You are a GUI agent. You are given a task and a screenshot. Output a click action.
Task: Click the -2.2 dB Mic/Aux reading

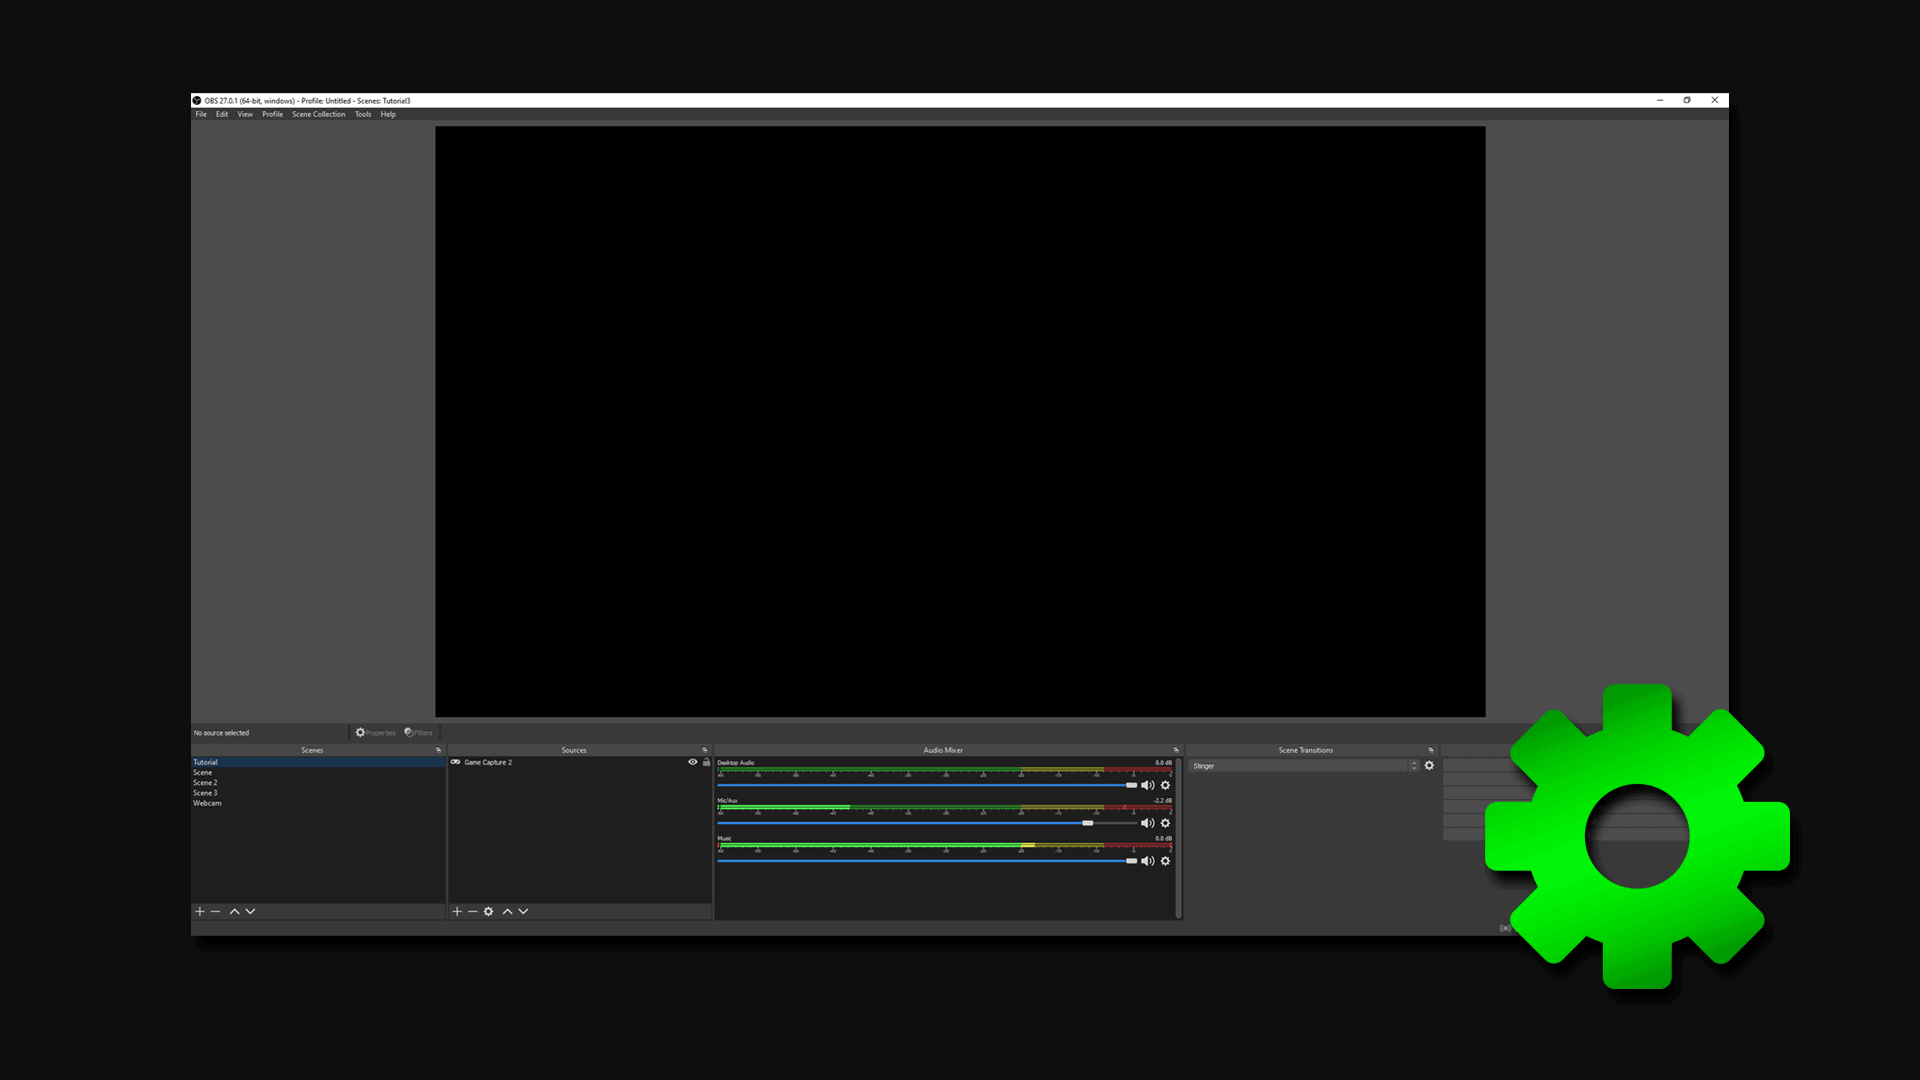[x=1162, y=801]
